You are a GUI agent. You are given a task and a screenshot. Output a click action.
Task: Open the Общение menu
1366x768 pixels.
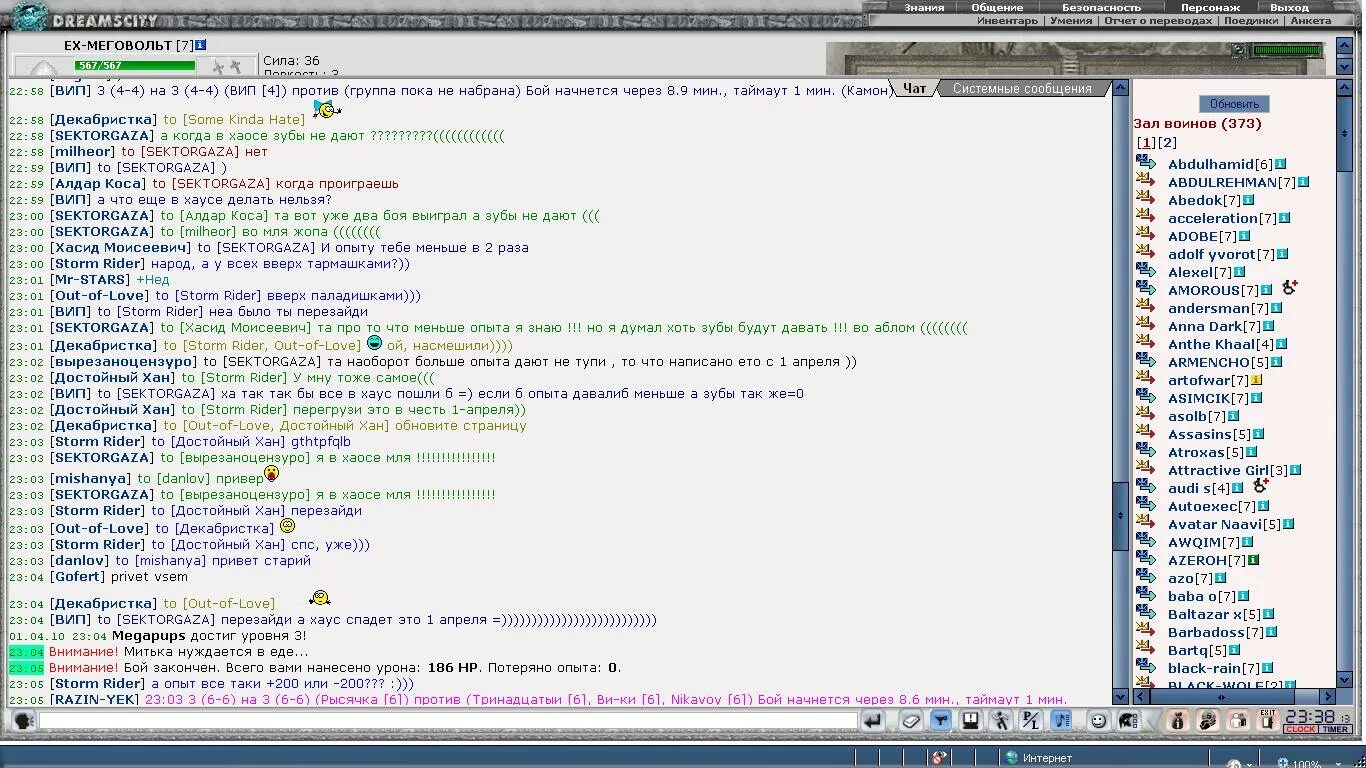click(x=997, y=7)
